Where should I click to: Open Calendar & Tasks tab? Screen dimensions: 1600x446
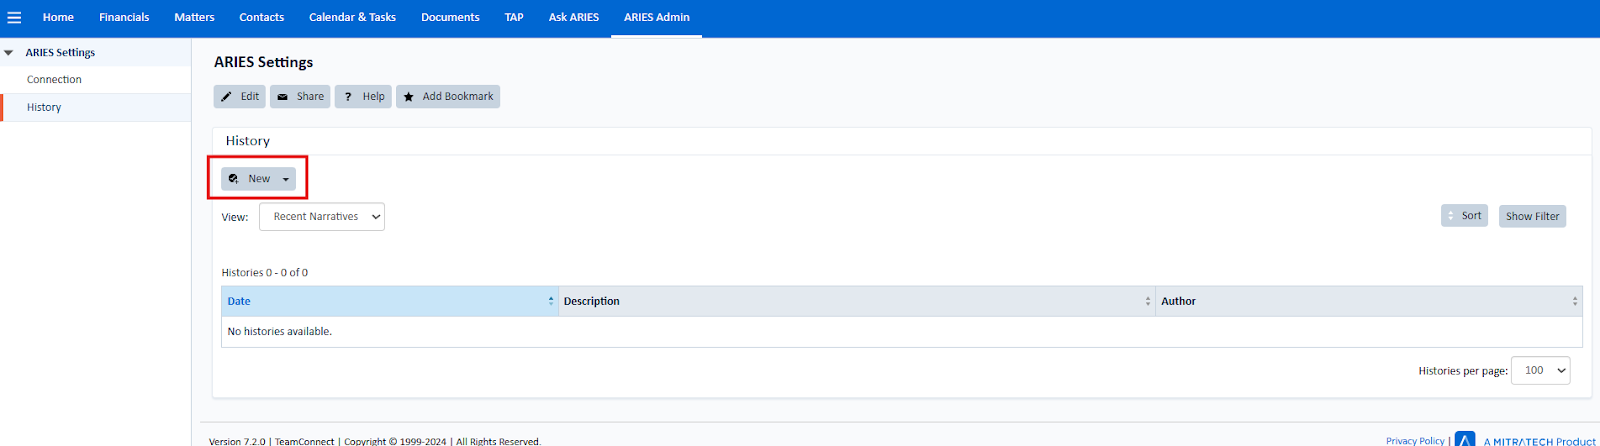(x=352, y=17)
